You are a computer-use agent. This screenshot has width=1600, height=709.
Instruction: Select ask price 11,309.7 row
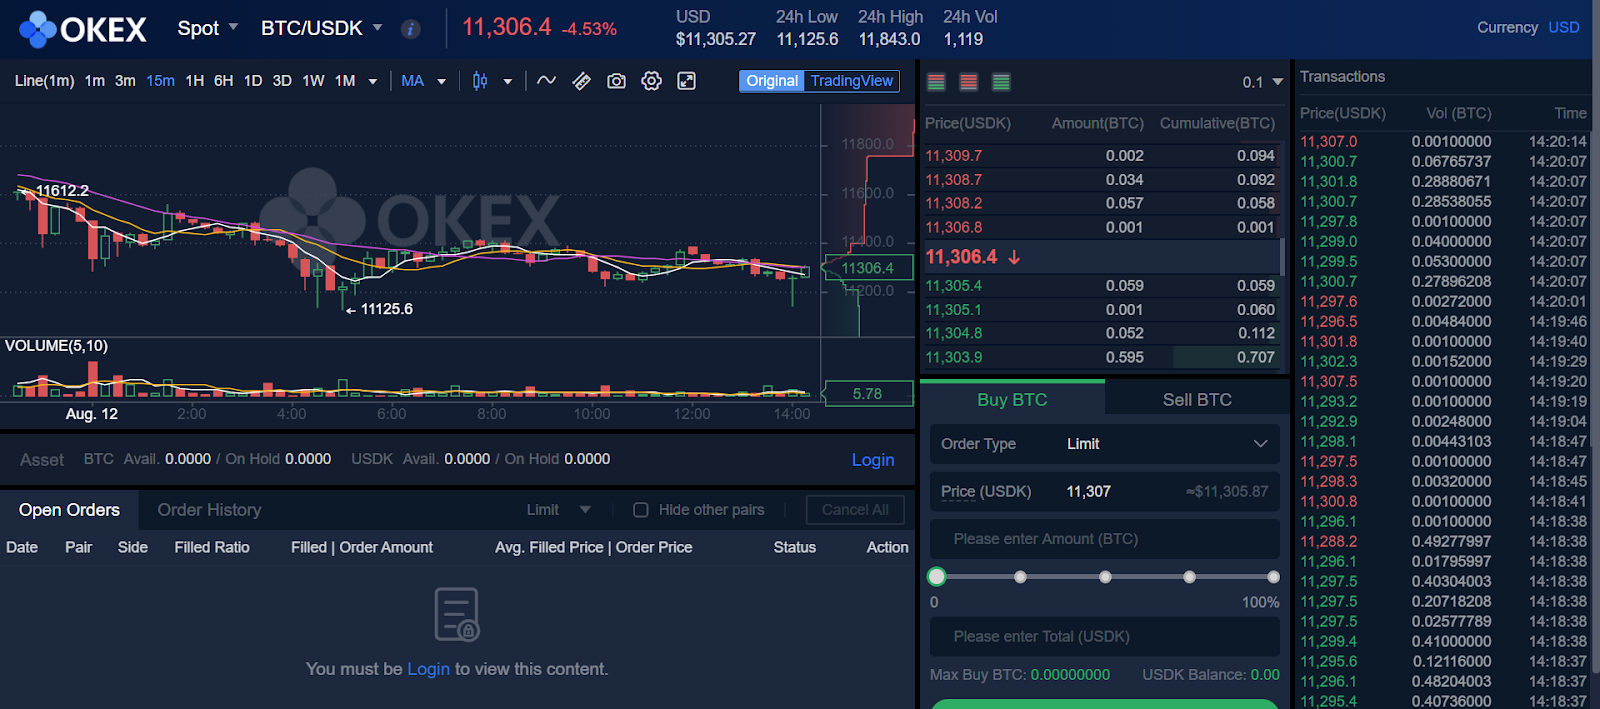pos(1100,156)
